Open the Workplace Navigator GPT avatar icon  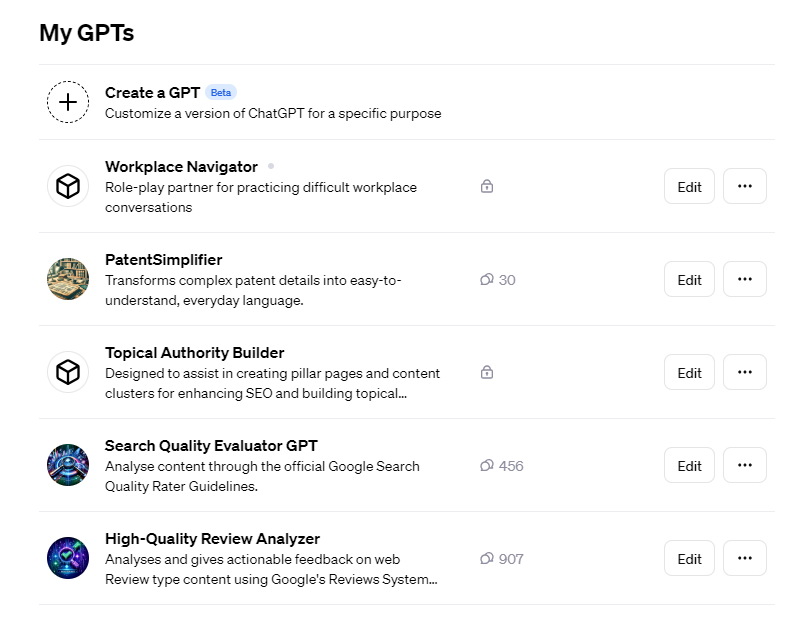pyautogui.click(x=67, y=186)
